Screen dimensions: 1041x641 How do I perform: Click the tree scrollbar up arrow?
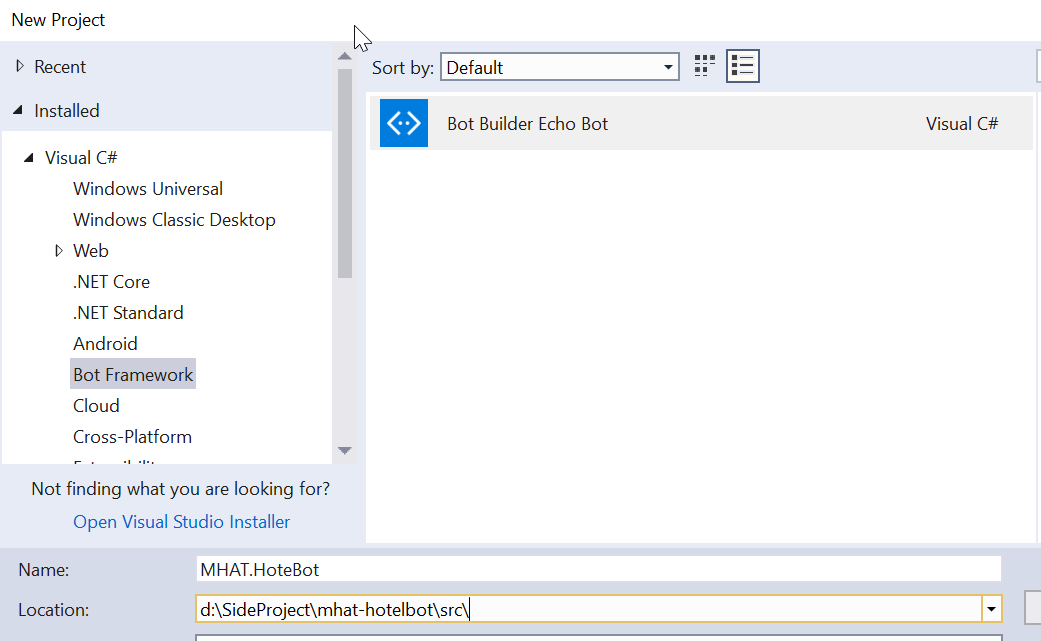tap(345, 56)
